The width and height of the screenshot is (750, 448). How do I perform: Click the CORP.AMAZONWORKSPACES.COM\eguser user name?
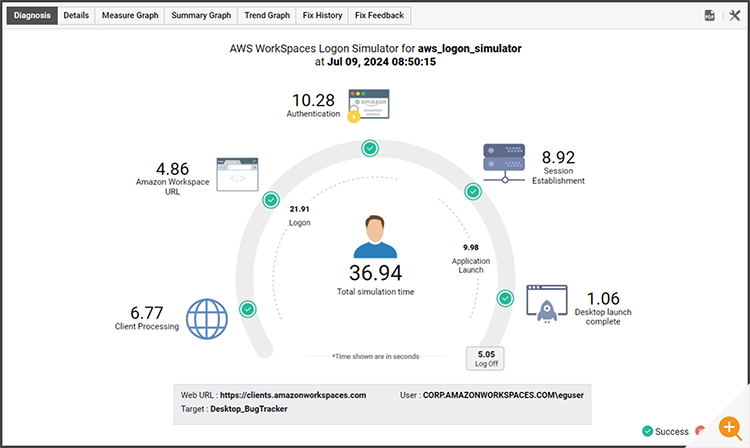tap(503, 395)
